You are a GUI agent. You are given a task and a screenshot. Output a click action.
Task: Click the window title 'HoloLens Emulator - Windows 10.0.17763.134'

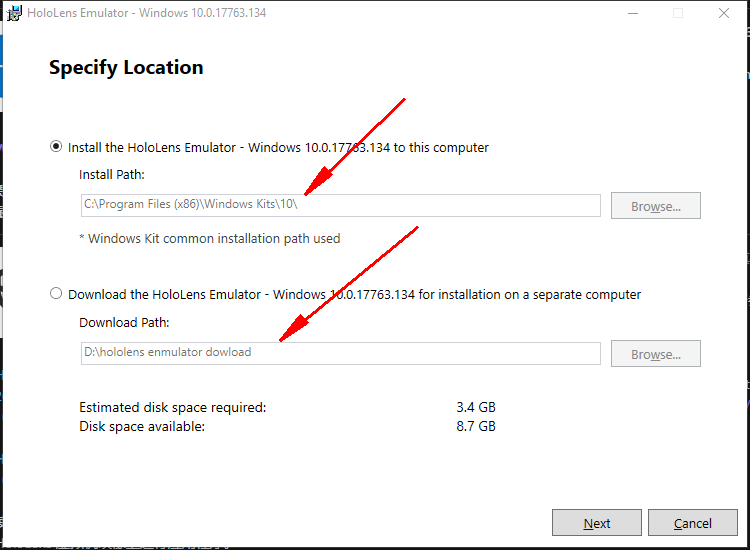[x=147, y=13]
